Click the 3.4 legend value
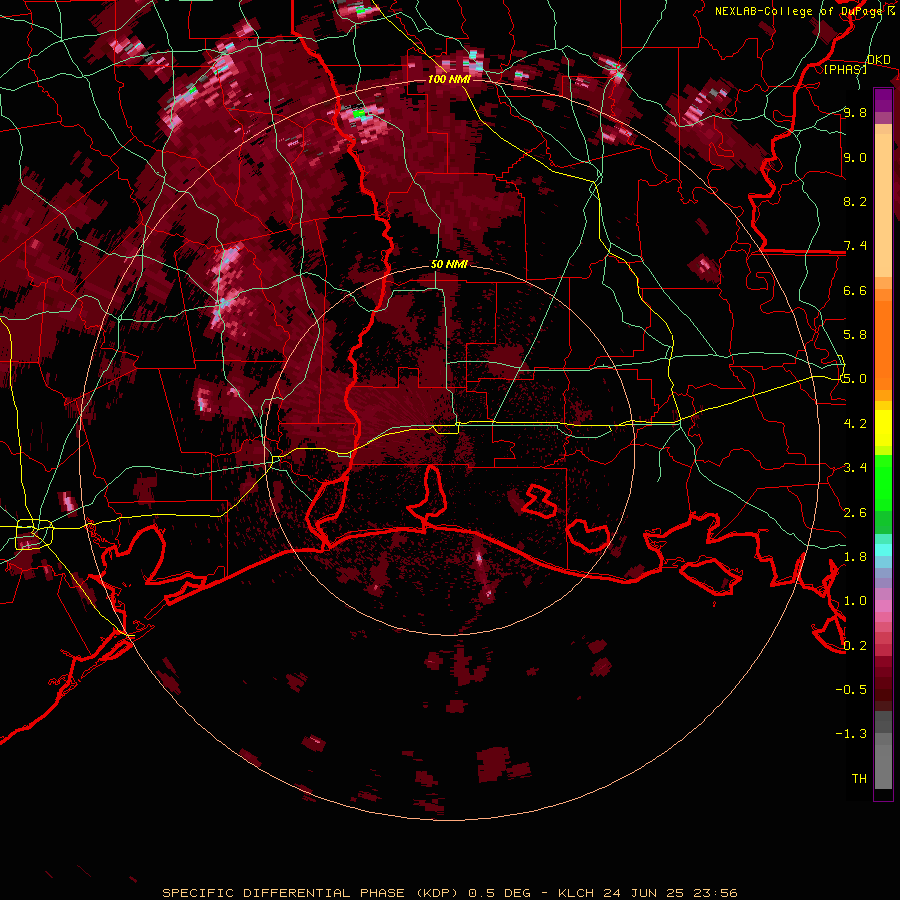 (855, 468)
